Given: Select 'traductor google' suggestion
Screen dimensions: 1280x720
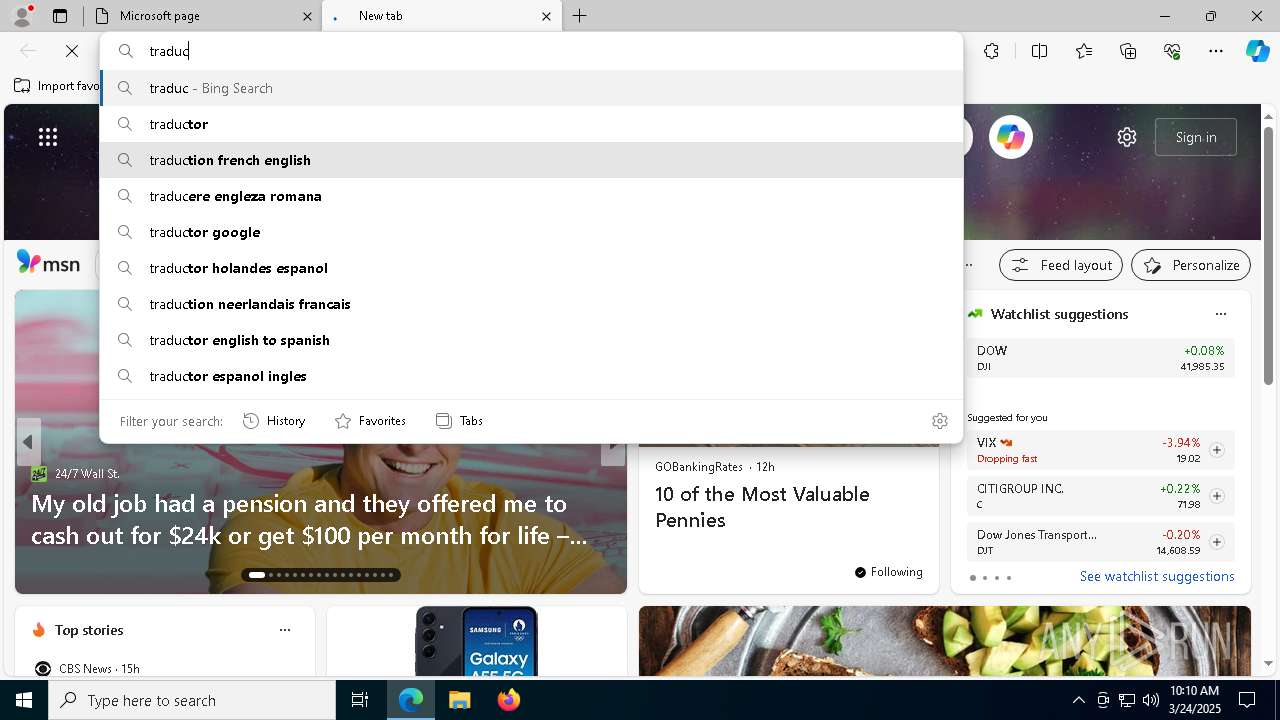Looking at the screenshot, I should [531, 232].
